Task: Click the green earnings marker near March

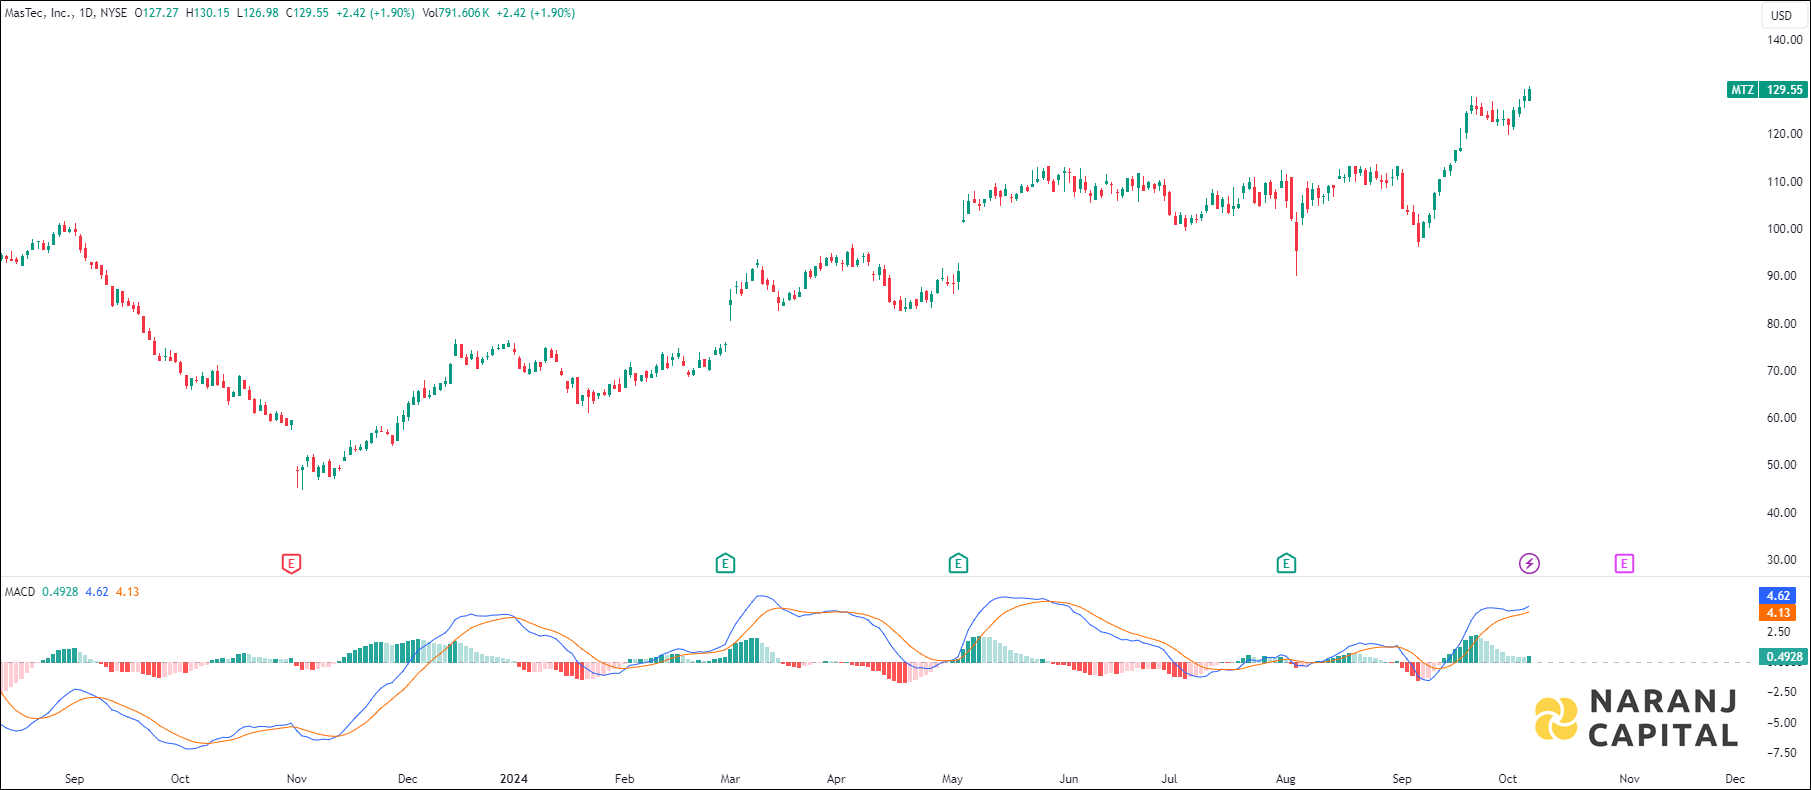Action: 725,564
